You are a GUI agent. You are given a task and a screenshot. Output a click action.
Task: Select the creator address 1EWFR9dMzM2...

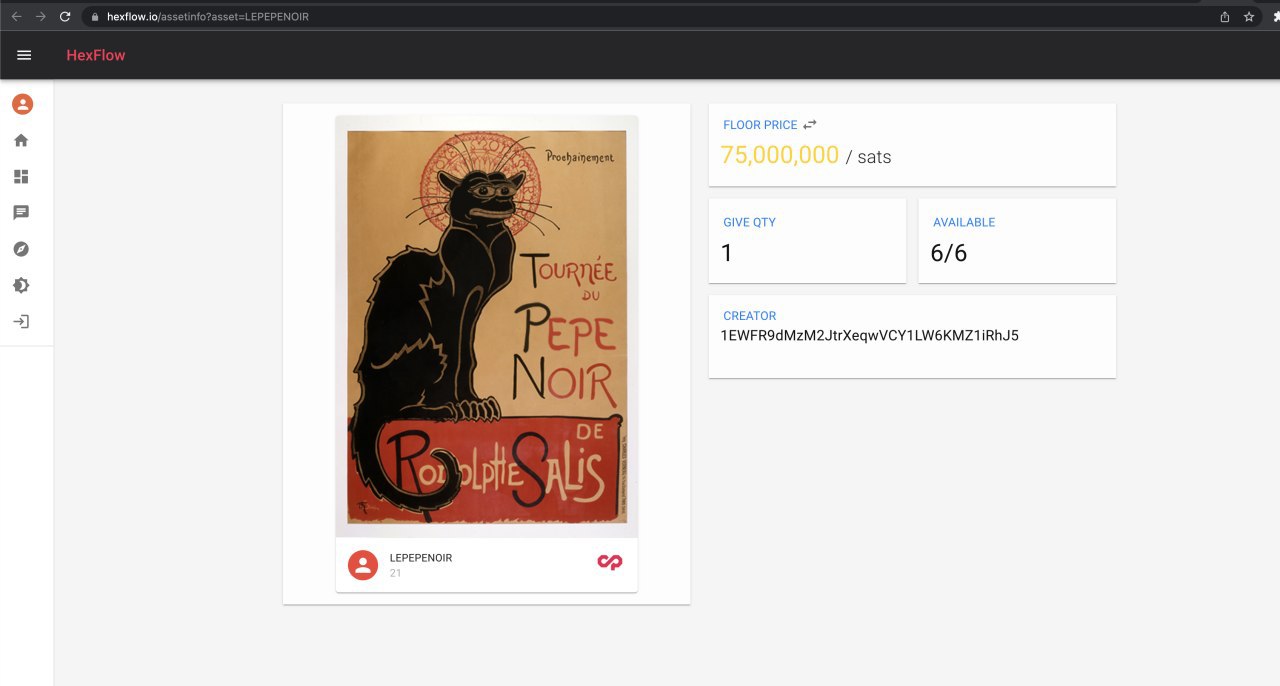click(x=870, y=336)
